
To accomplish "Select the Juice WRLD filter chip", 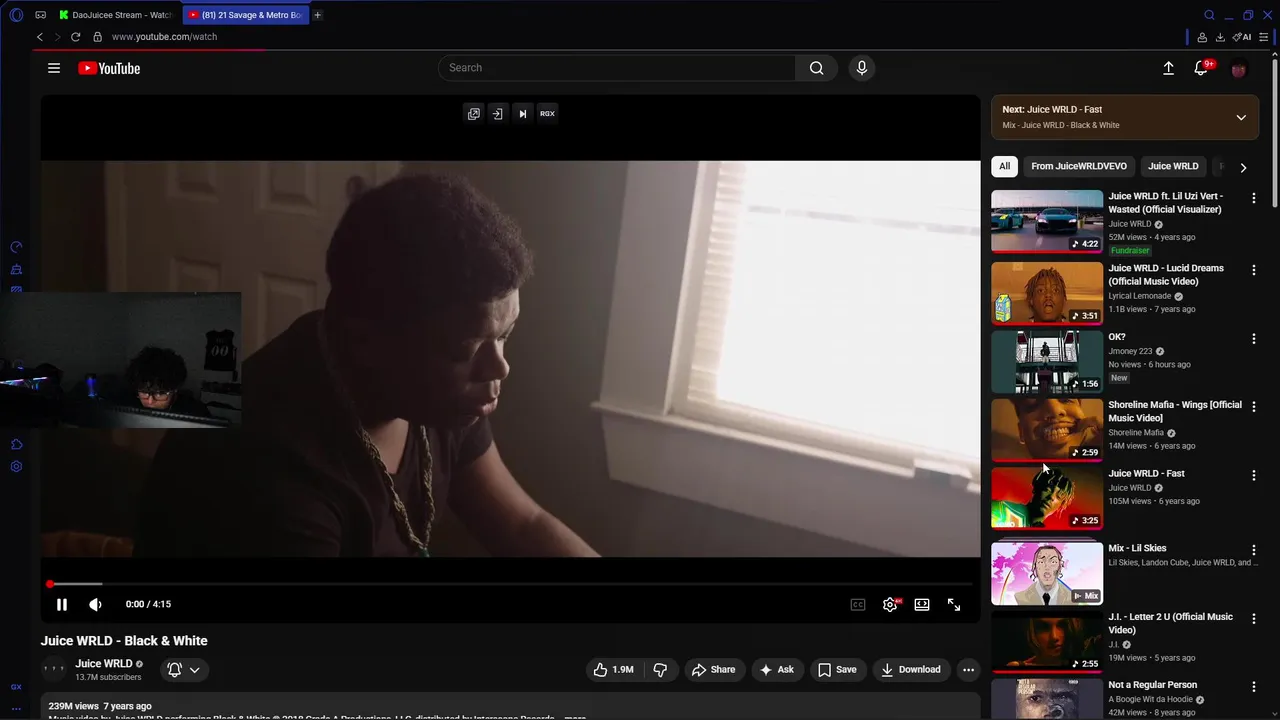I will [1173, 166].
